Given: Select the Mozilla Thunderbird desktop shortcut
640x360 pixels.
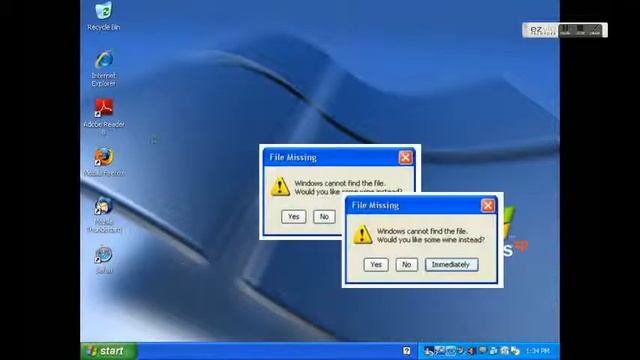Looking at the screenshot, I should tap(104, 215).
